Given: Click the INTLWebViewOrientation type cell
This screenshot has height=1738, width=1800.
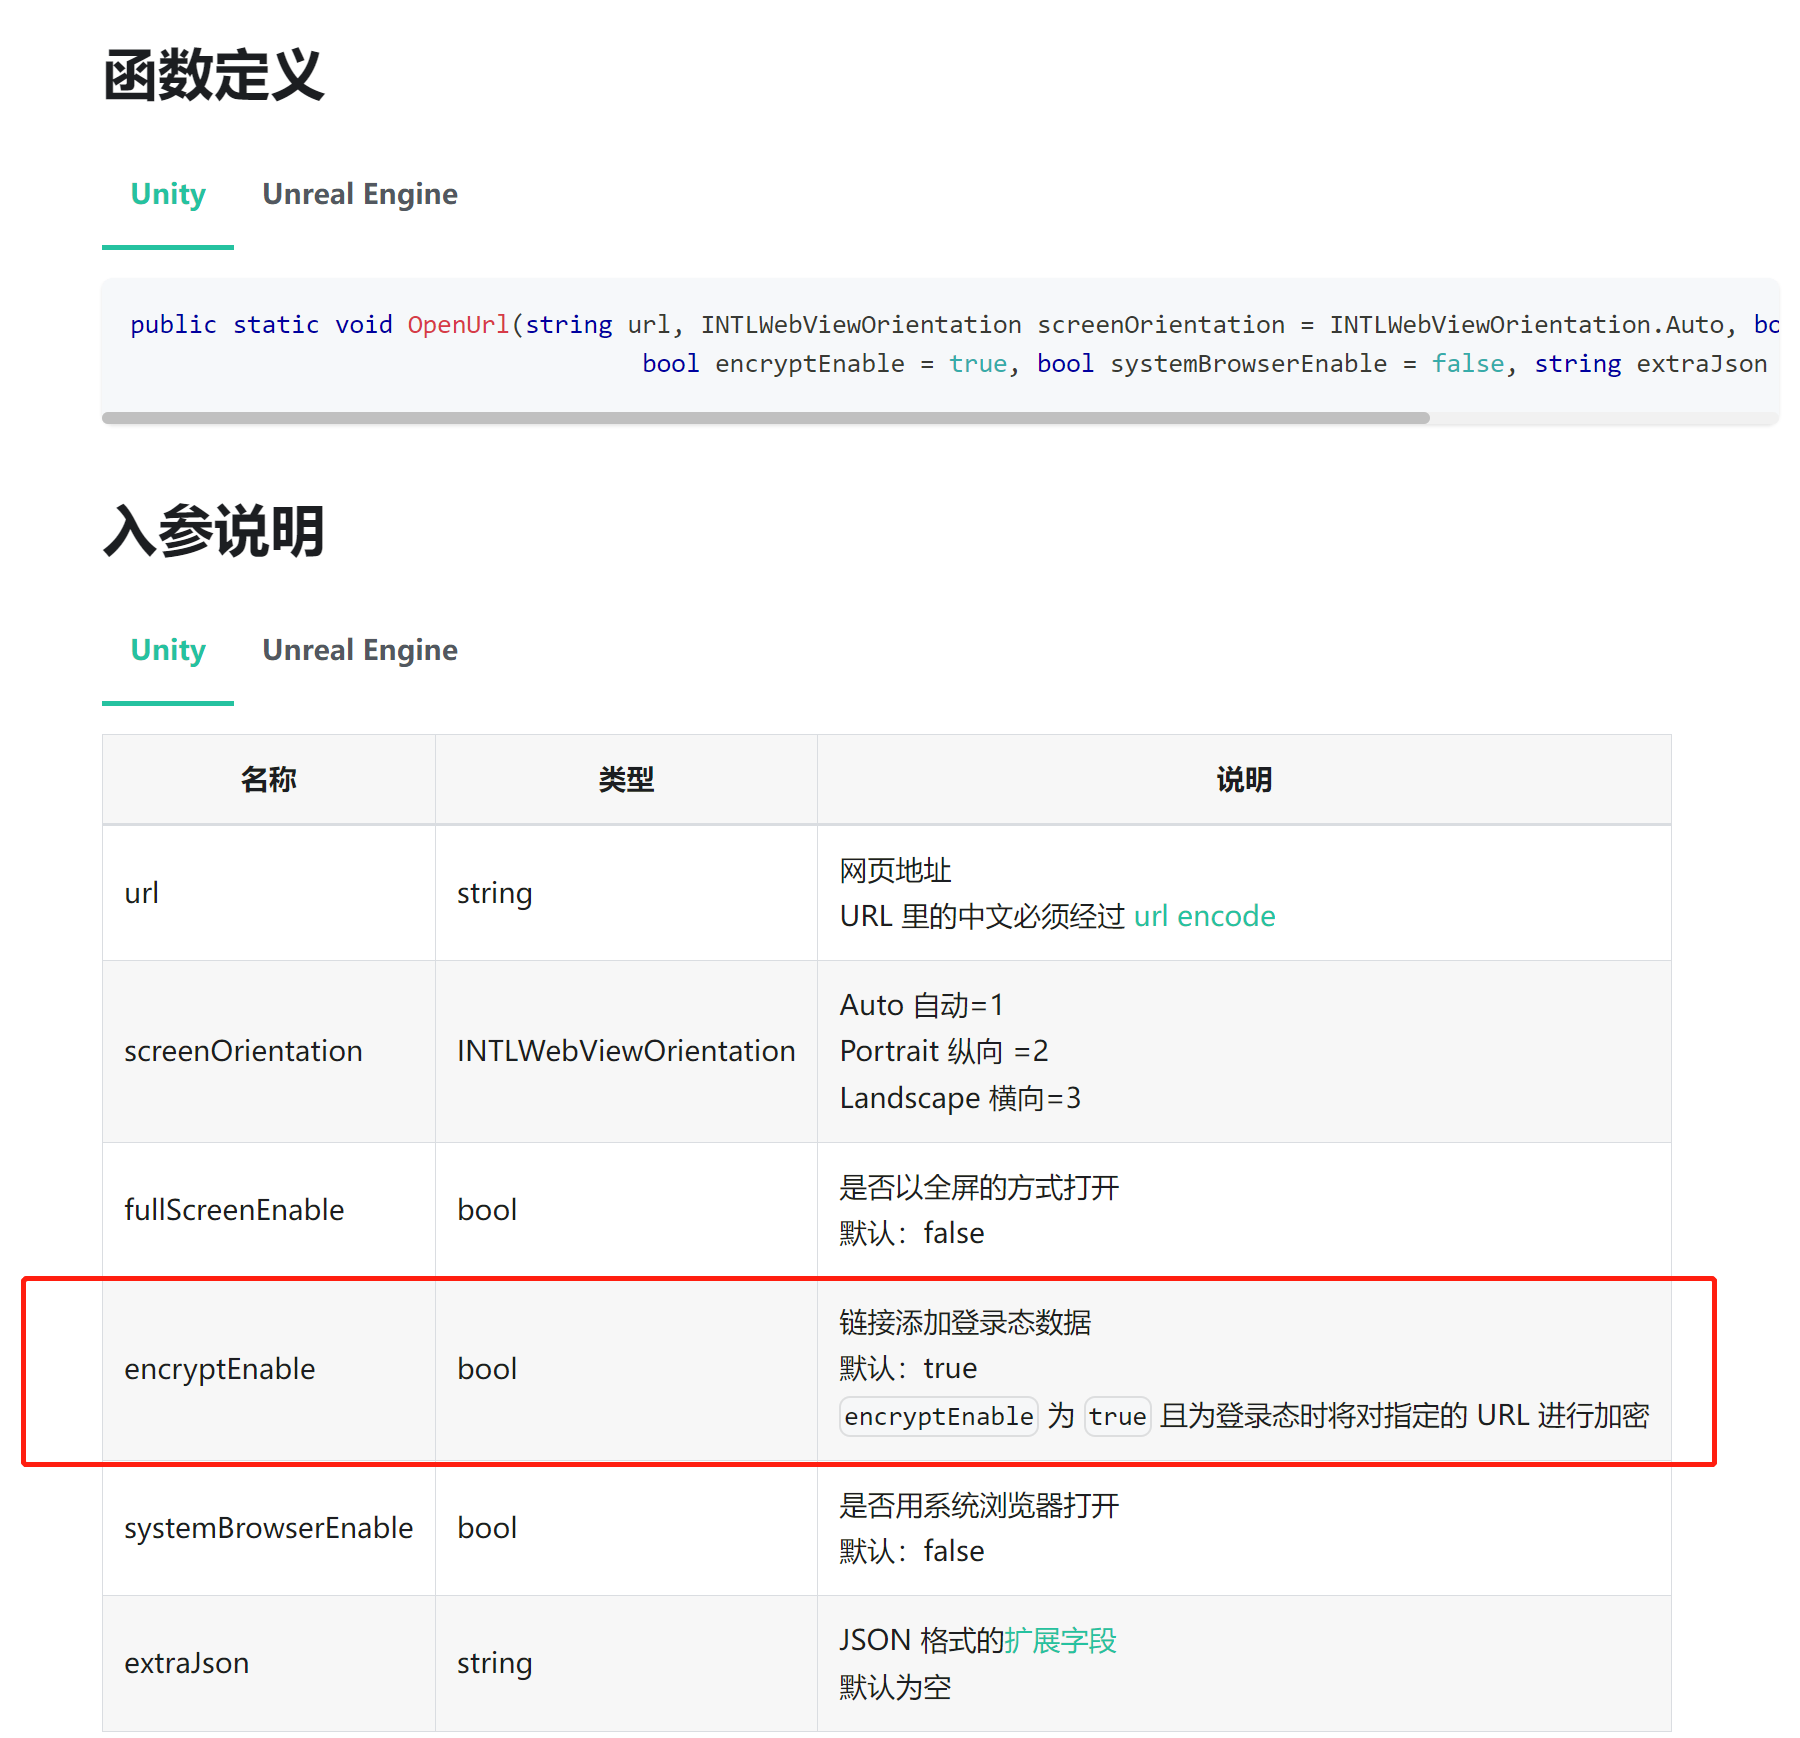Looking at the screenshot, I should click(x=626, y=1051).
